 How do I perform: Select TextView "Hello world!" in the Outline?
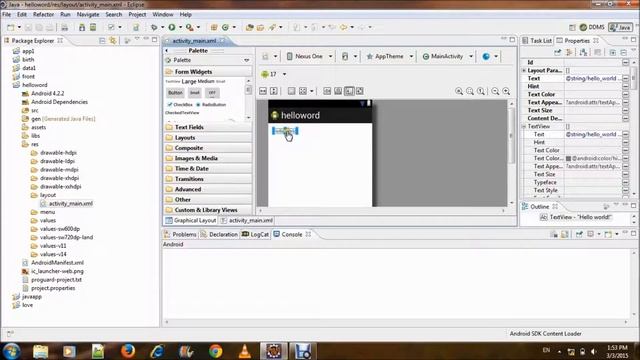point(576,217)
